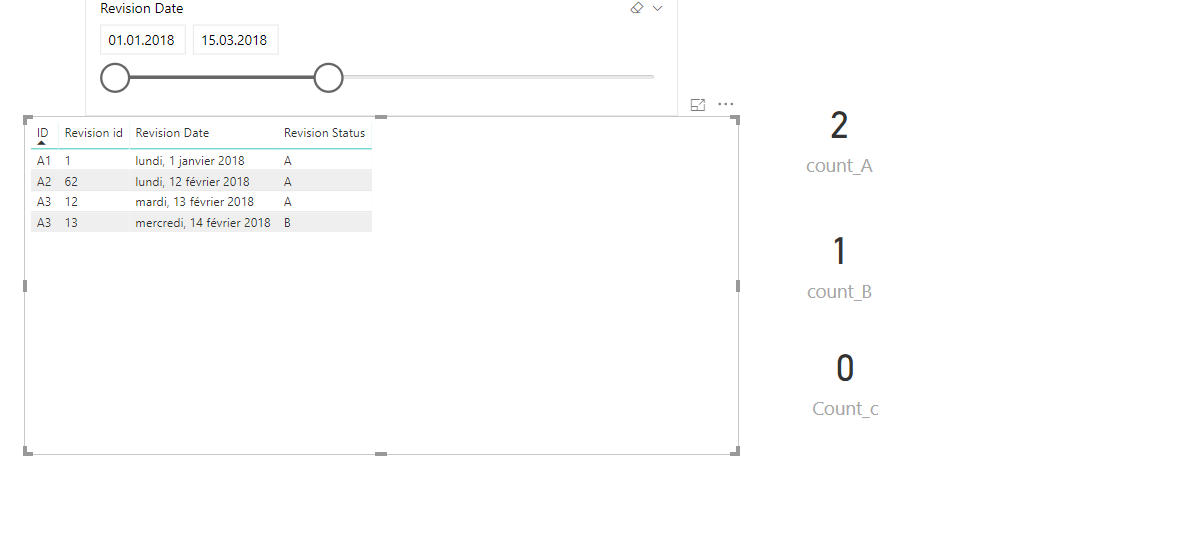This screenshot has height=548, width=1194.
Task: Open the slicer type dropdown chevron
Action: pos(658,8)
